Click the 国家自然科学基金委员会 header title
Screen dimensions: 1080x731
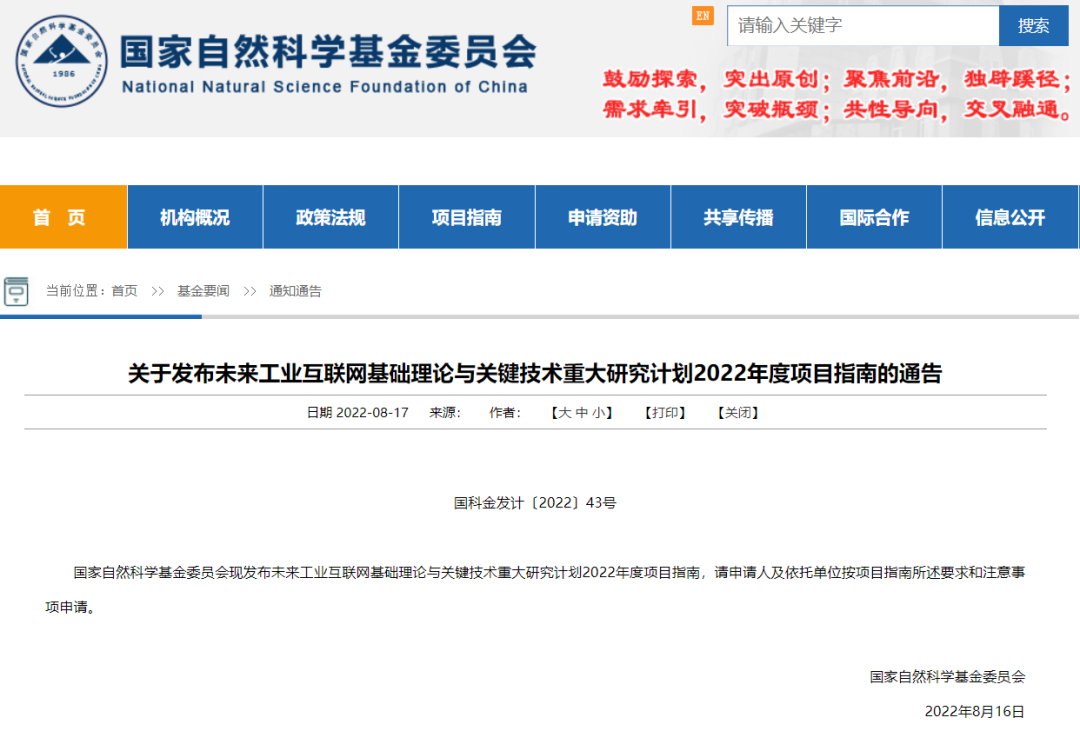328,52
